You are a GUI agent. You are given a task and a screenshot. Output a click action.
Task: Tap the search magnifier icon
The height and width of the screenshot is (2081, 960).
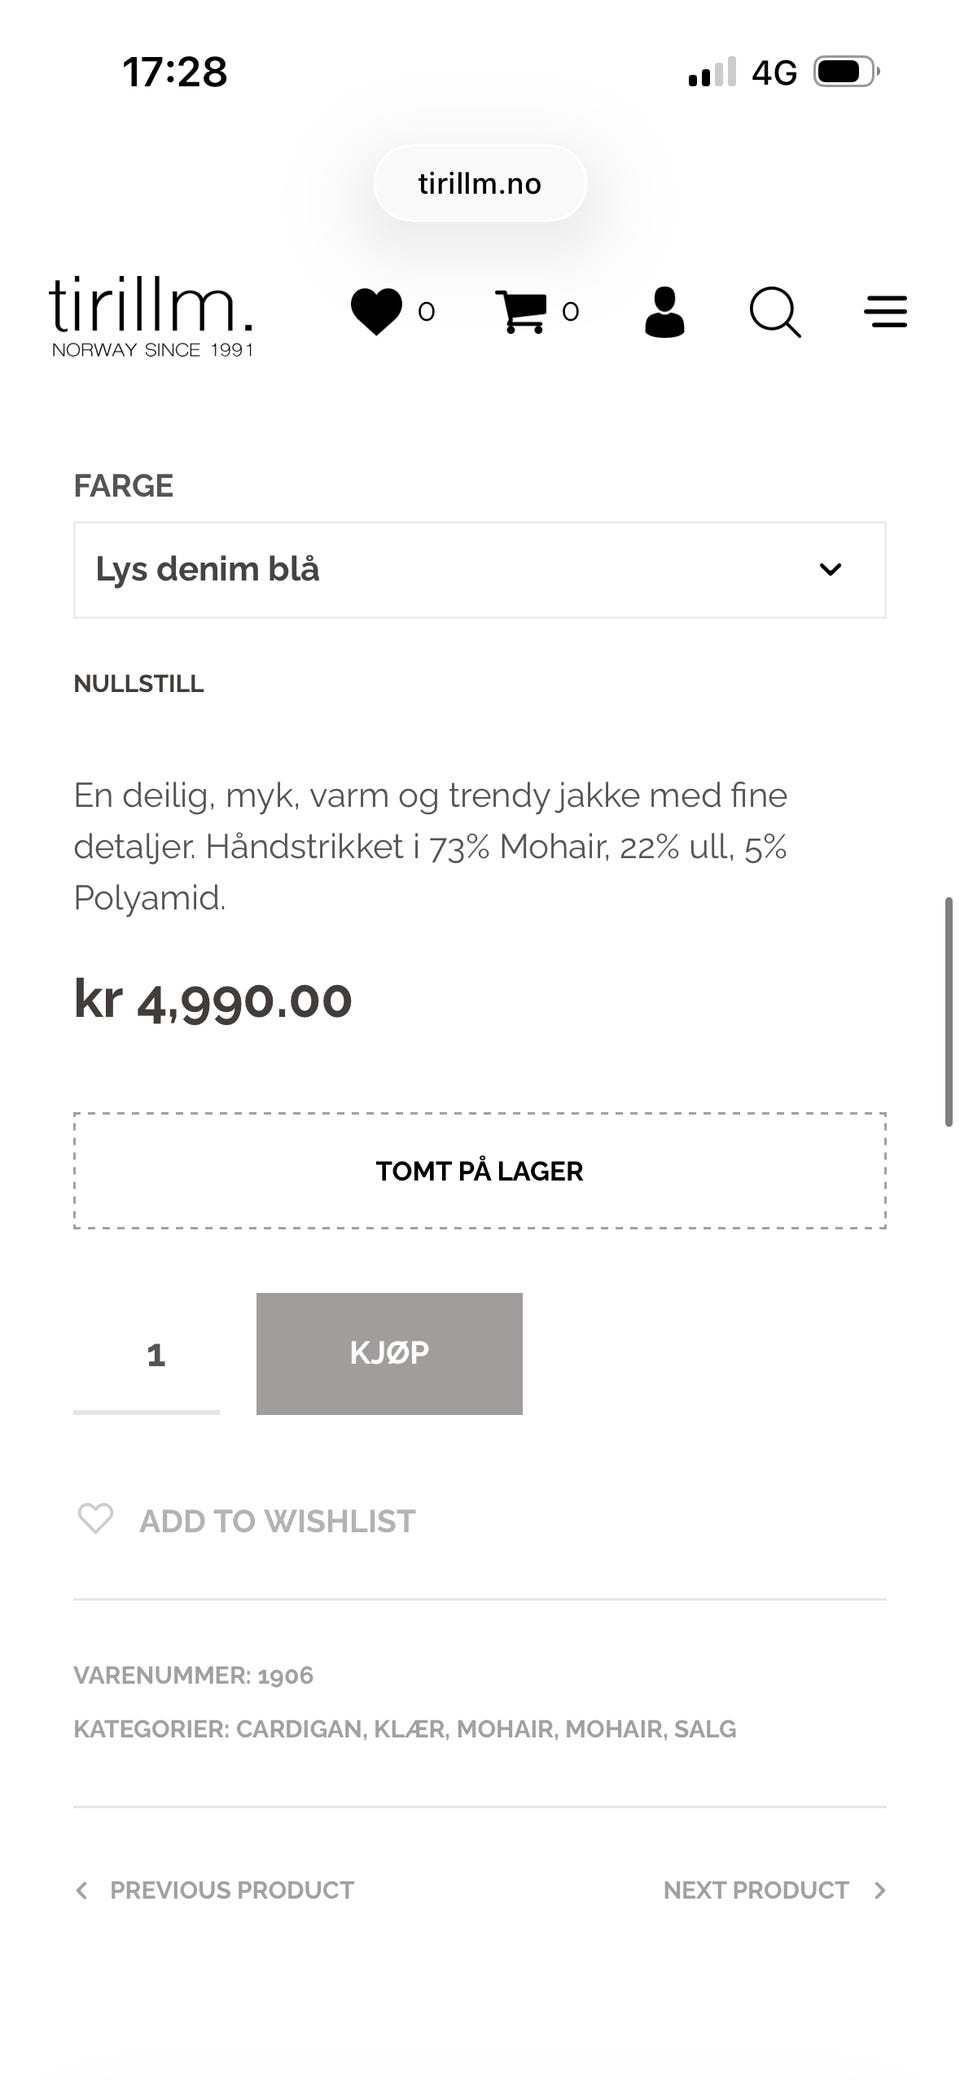[x=776, y=312]
